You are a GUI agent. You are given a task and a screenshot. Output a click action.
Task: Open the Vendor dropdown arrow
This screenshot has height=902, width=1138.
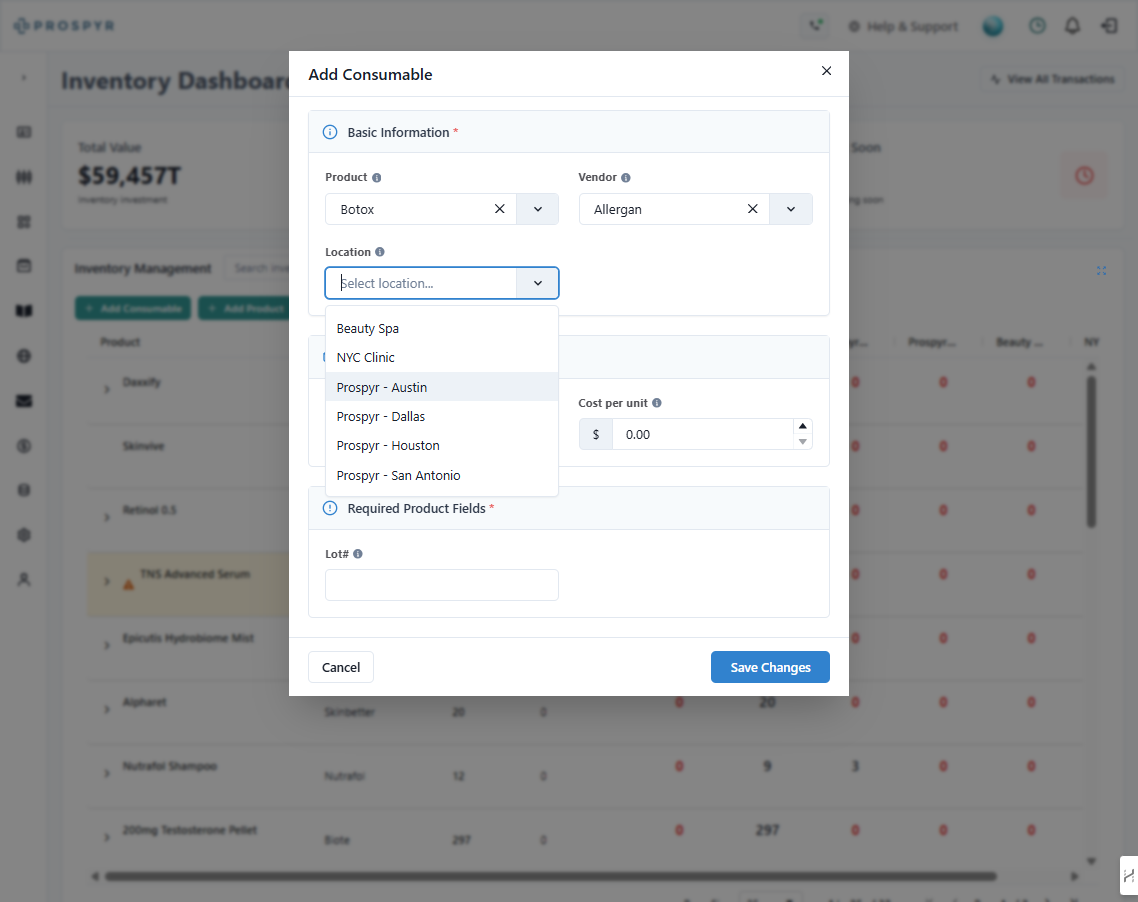click(x=791, y=209)
